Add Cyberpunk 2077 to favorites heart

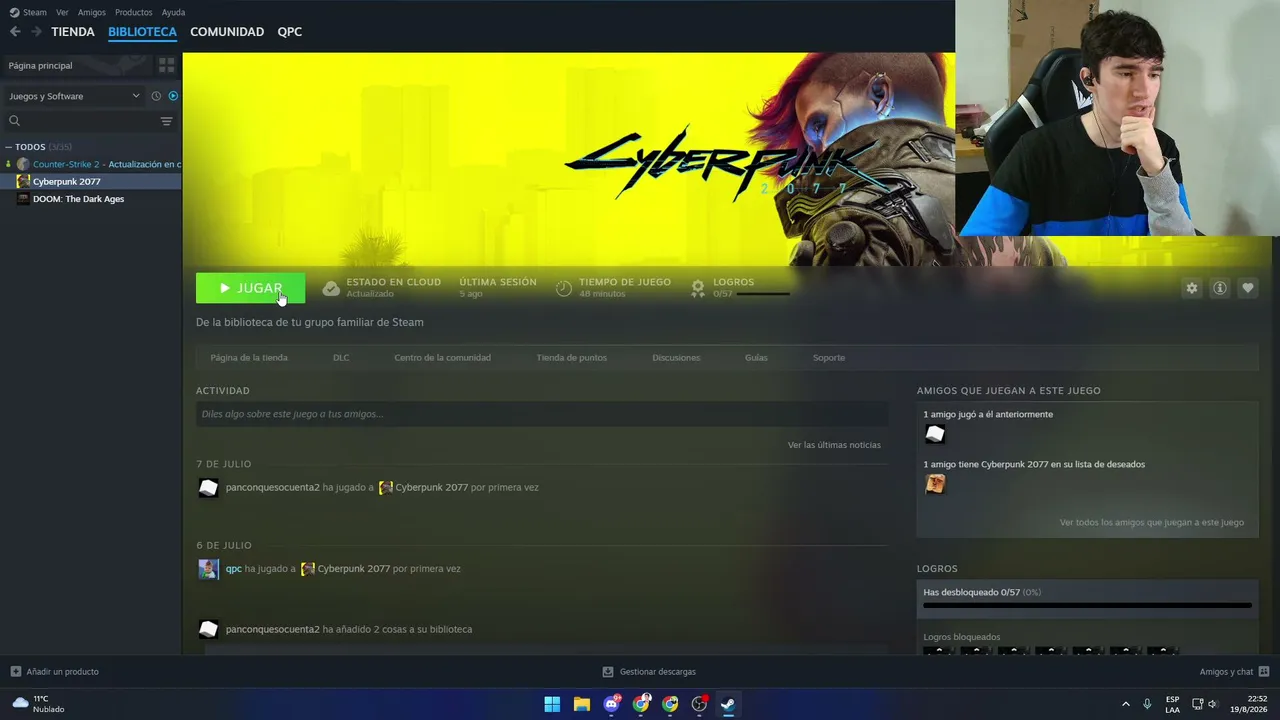(x=1247, y=288)
